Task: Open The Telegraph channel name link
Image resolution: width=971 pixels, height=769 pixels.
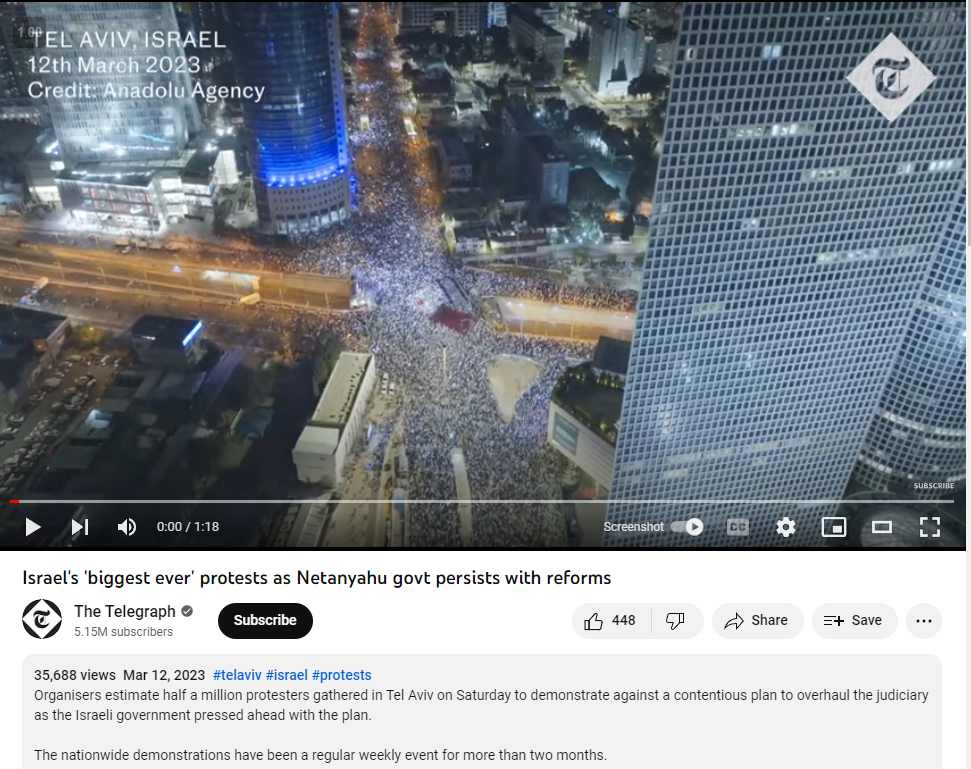Action: point(125,611)
